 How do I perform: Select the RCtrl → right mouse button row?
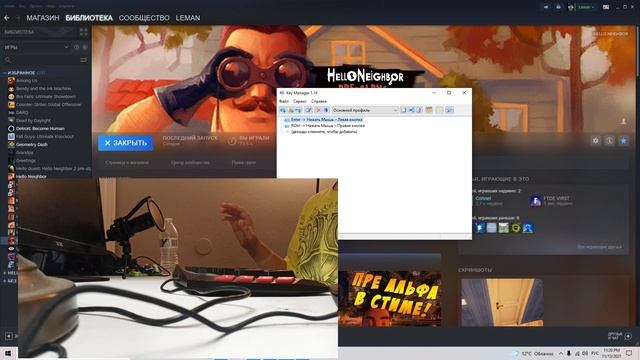[324, 126]
